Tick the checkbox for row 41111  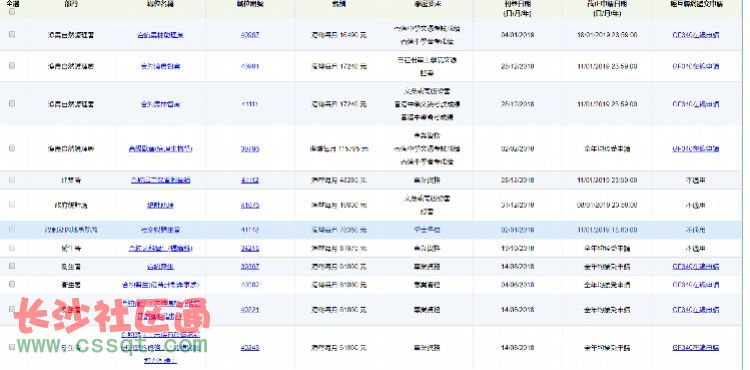click(12, 103)
